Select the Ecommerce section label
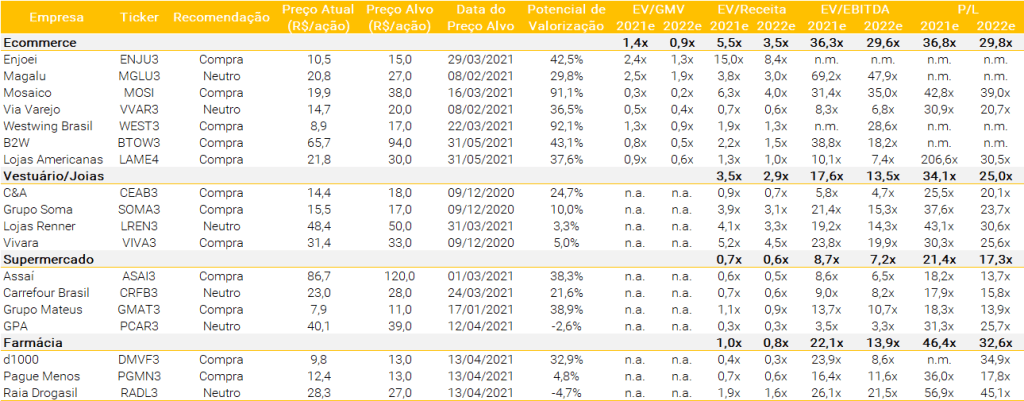Screen dimensions: 1024x401 pos(39,44)
